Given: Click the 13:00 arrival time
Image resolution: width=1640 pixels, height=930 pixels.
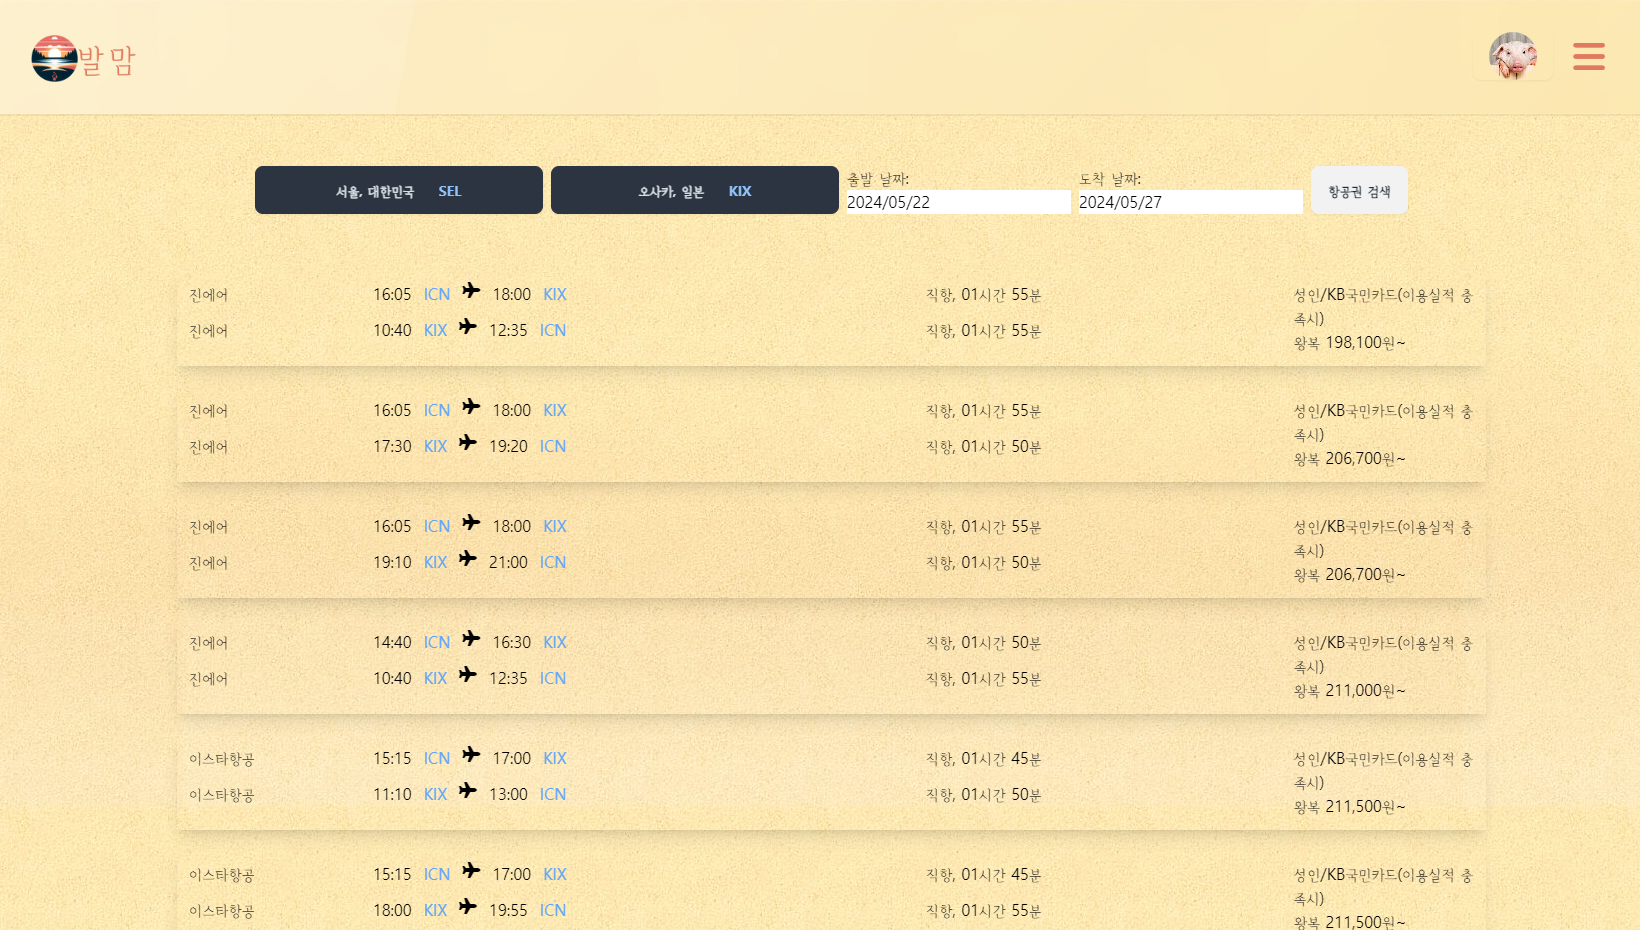Looking at the screenshot, I should (508, 794).
